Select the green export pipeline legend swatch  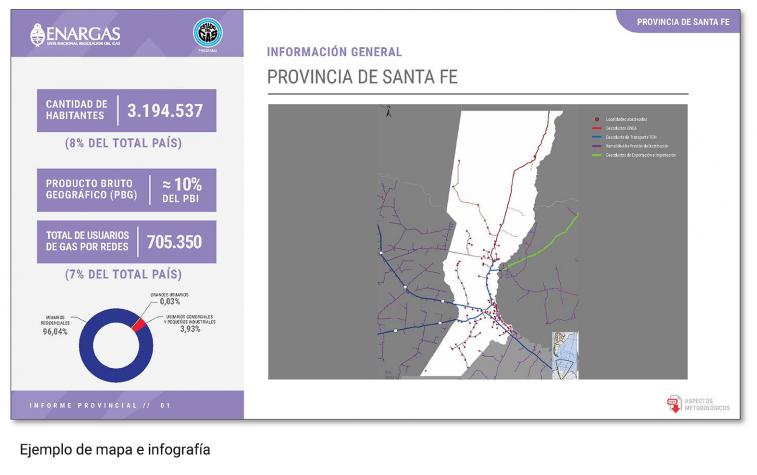(x=597, y=155)
